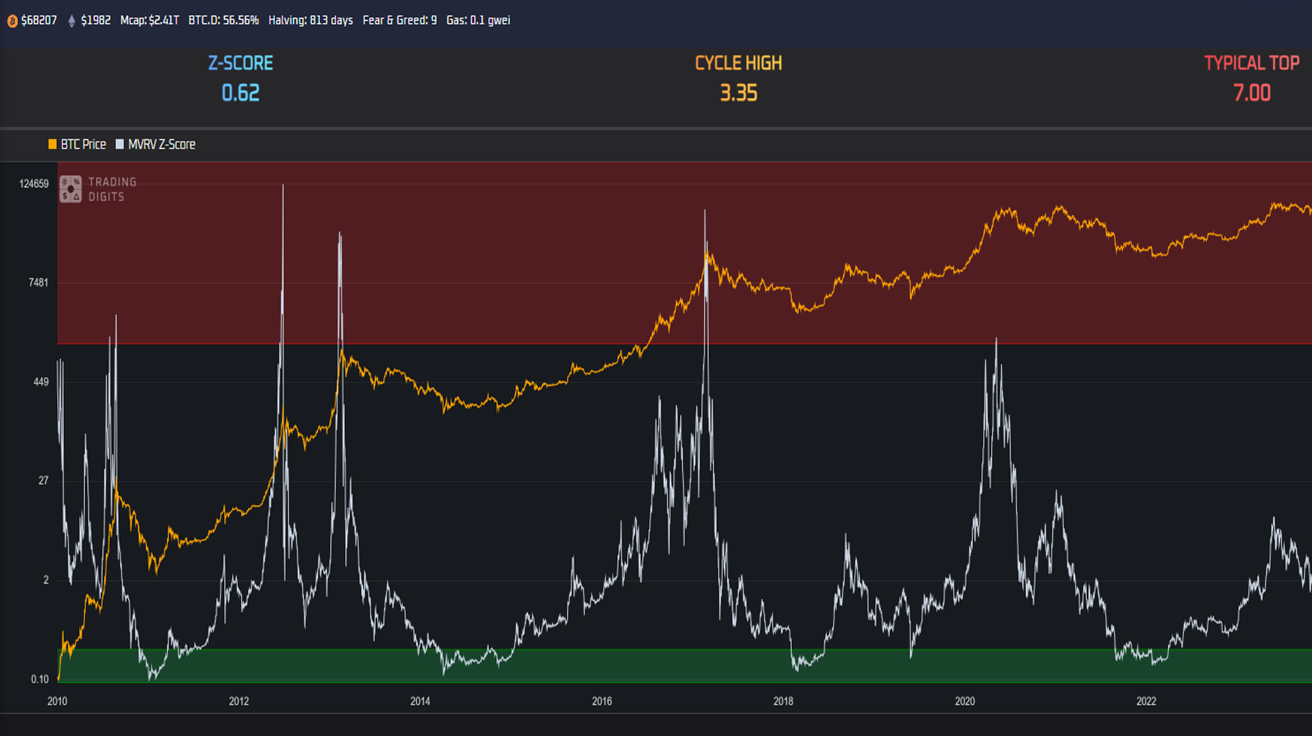Click the $68207 Bitcoin price

point(39,20)
